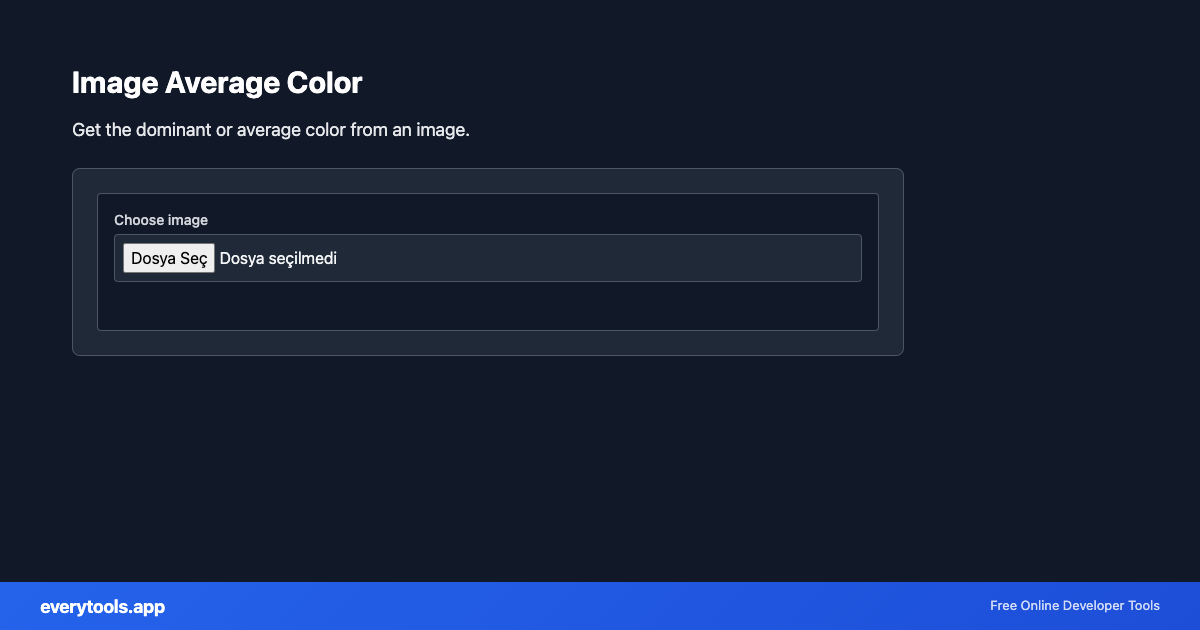Click the Dosya Seç file upload button
This screenshot has width=1200, height=630.
tap(168, 257)
